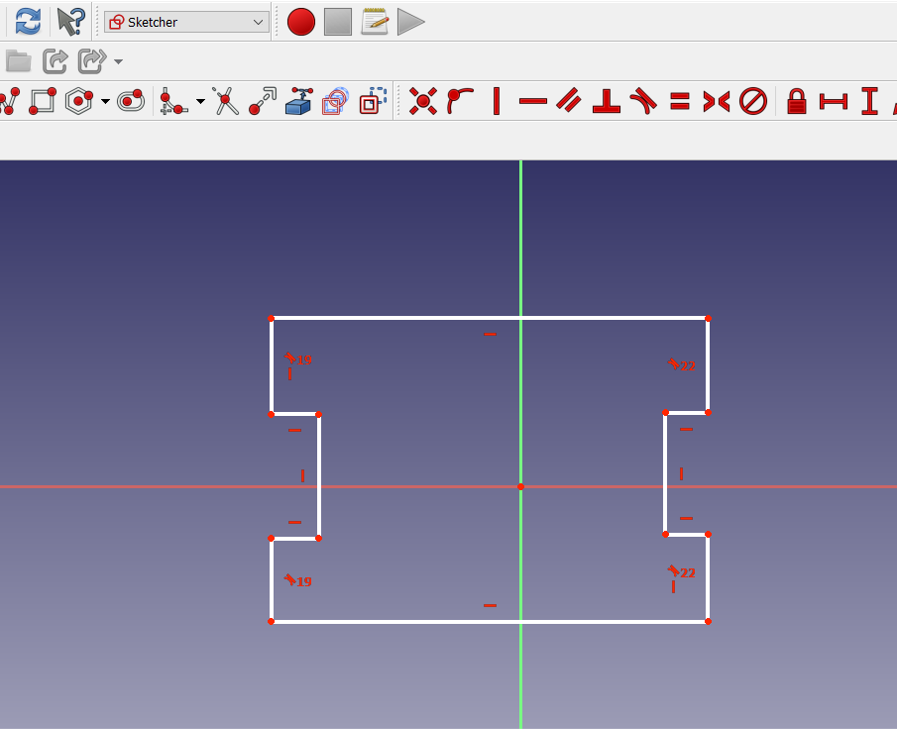Select vertical constraint marker in left notch
The width and height of the screenshot is (897, 729).
[303, 476]
